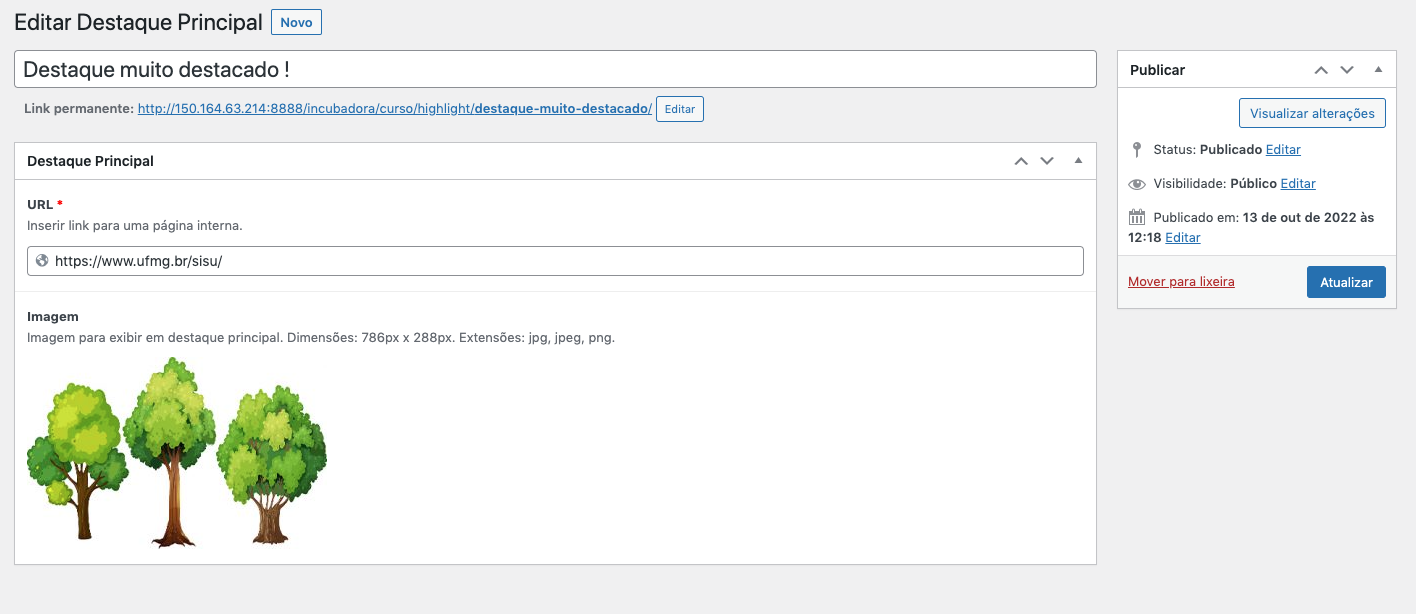This screenshot has width=1416, height=614.
Task: Edit the Status Publicado setting
Action: tap(1283, 150)
